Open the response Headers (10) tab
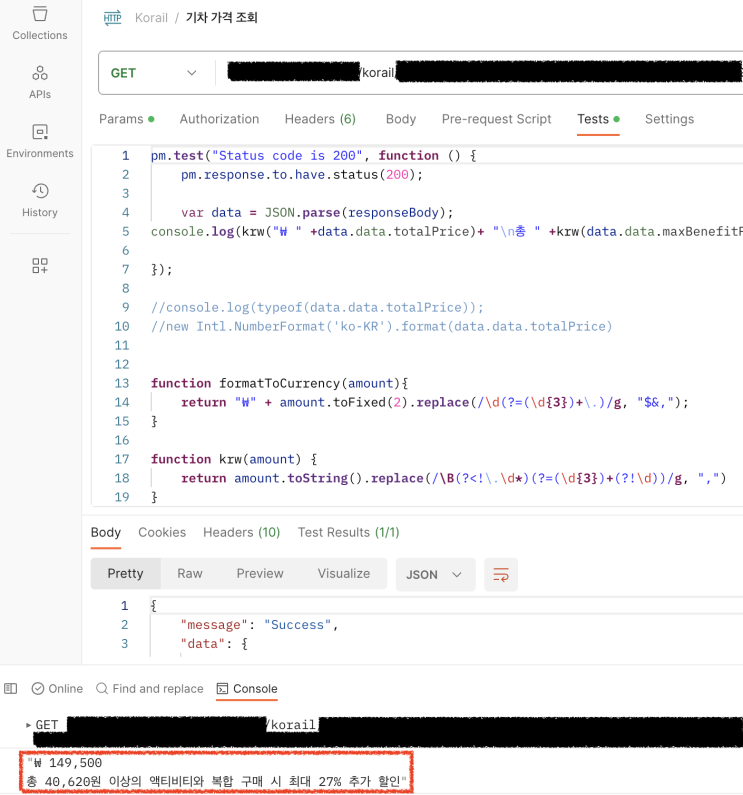This screenshot has height=795, width=743. tap(241, 532)
